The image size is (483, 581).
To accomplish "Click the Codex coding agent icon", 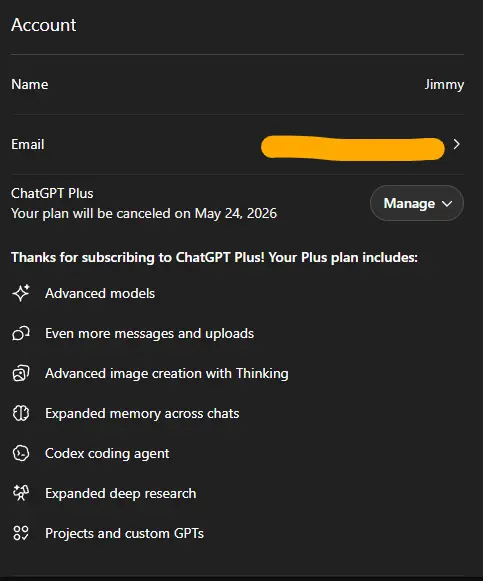I will 21,453.
